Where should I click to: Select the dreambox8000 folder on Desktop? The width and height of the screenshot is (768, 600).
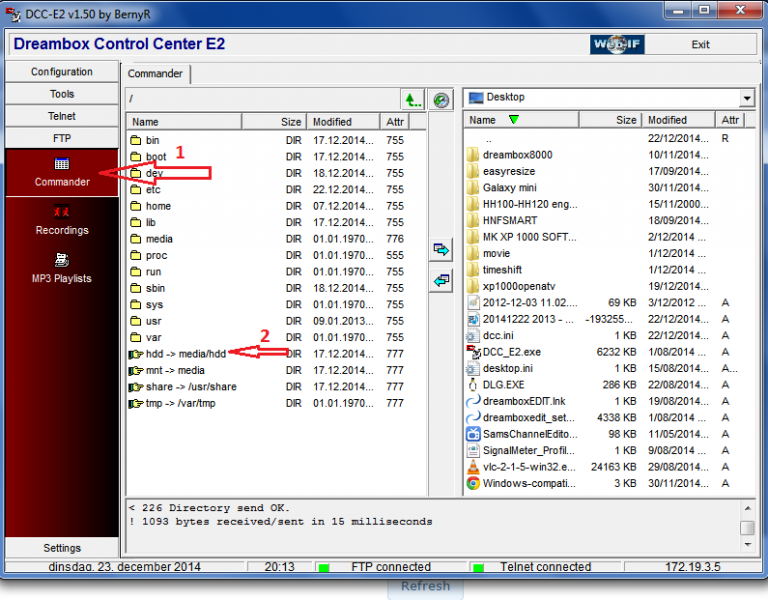click(516, 155)
